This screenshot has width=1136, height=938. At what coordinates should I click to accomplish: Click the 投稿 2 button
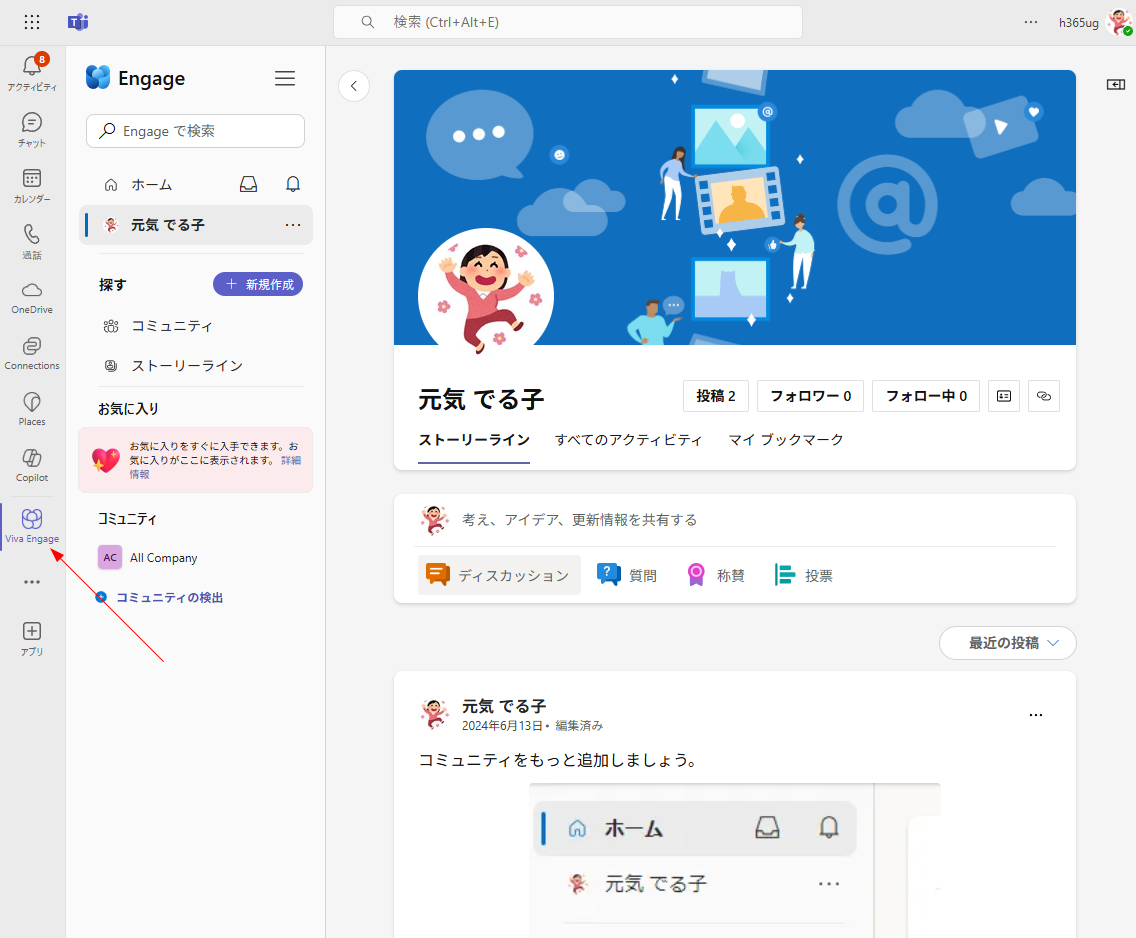(x=716, y=396)
